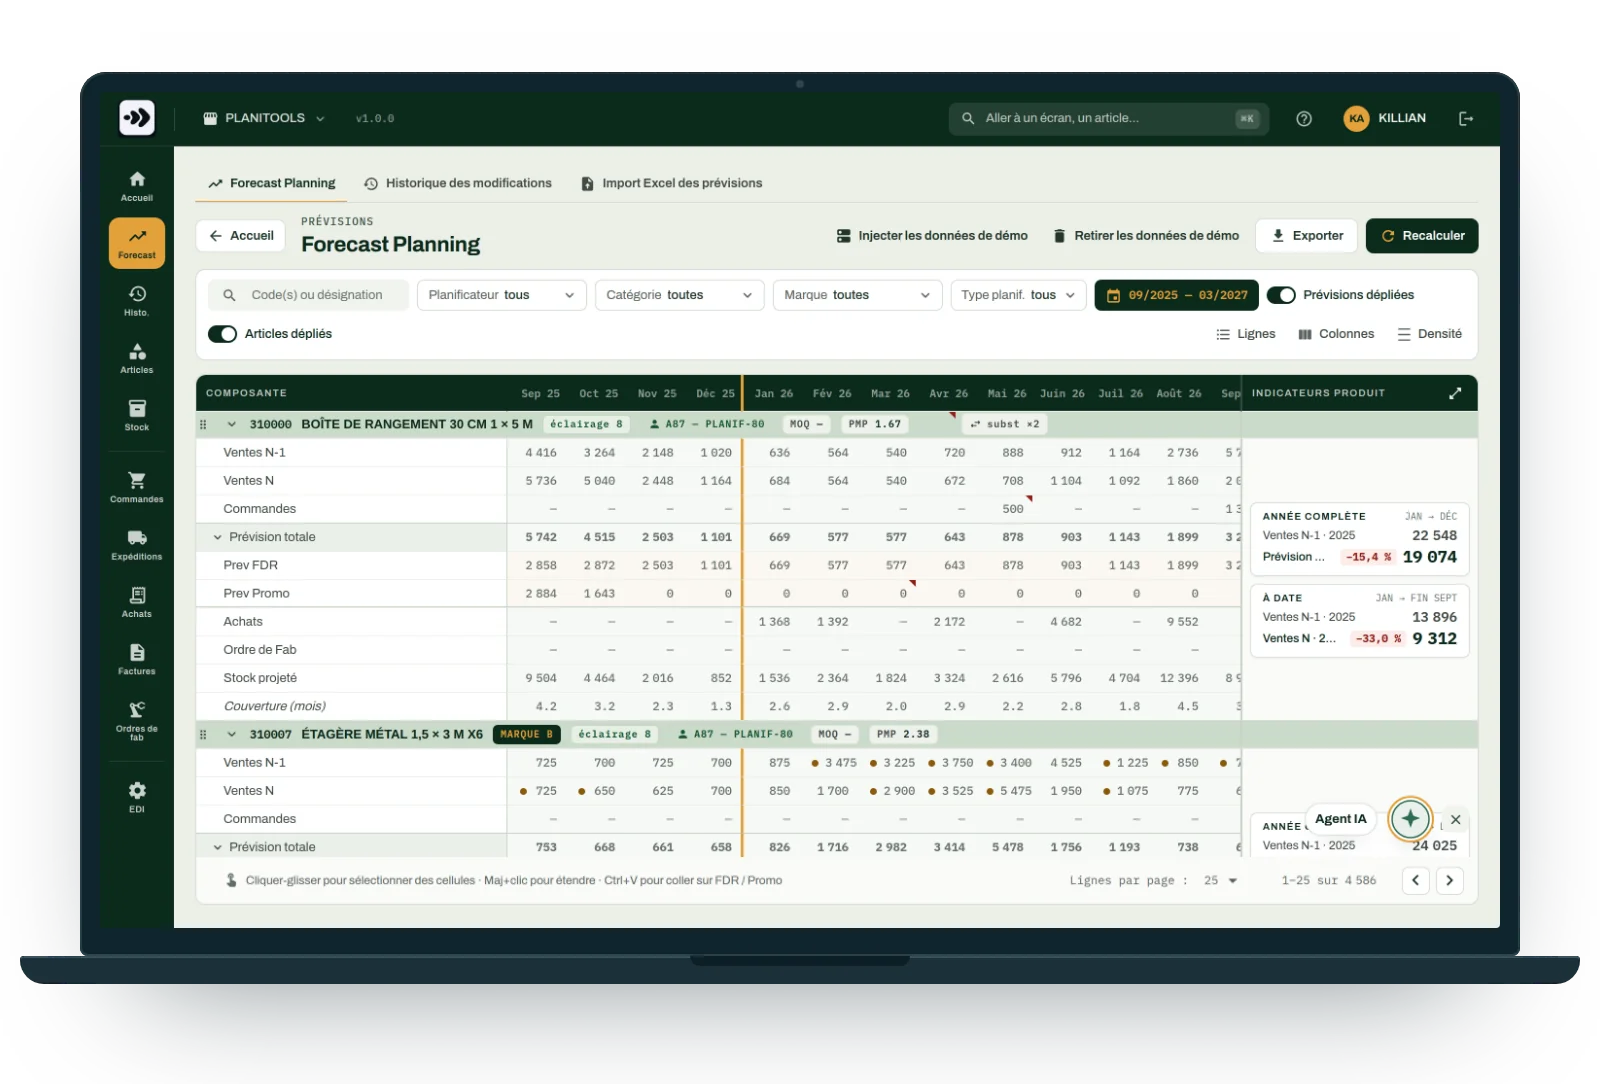
Task: Go to previous page arrow
Action: pyautogui.click(x=1415, y=881)
